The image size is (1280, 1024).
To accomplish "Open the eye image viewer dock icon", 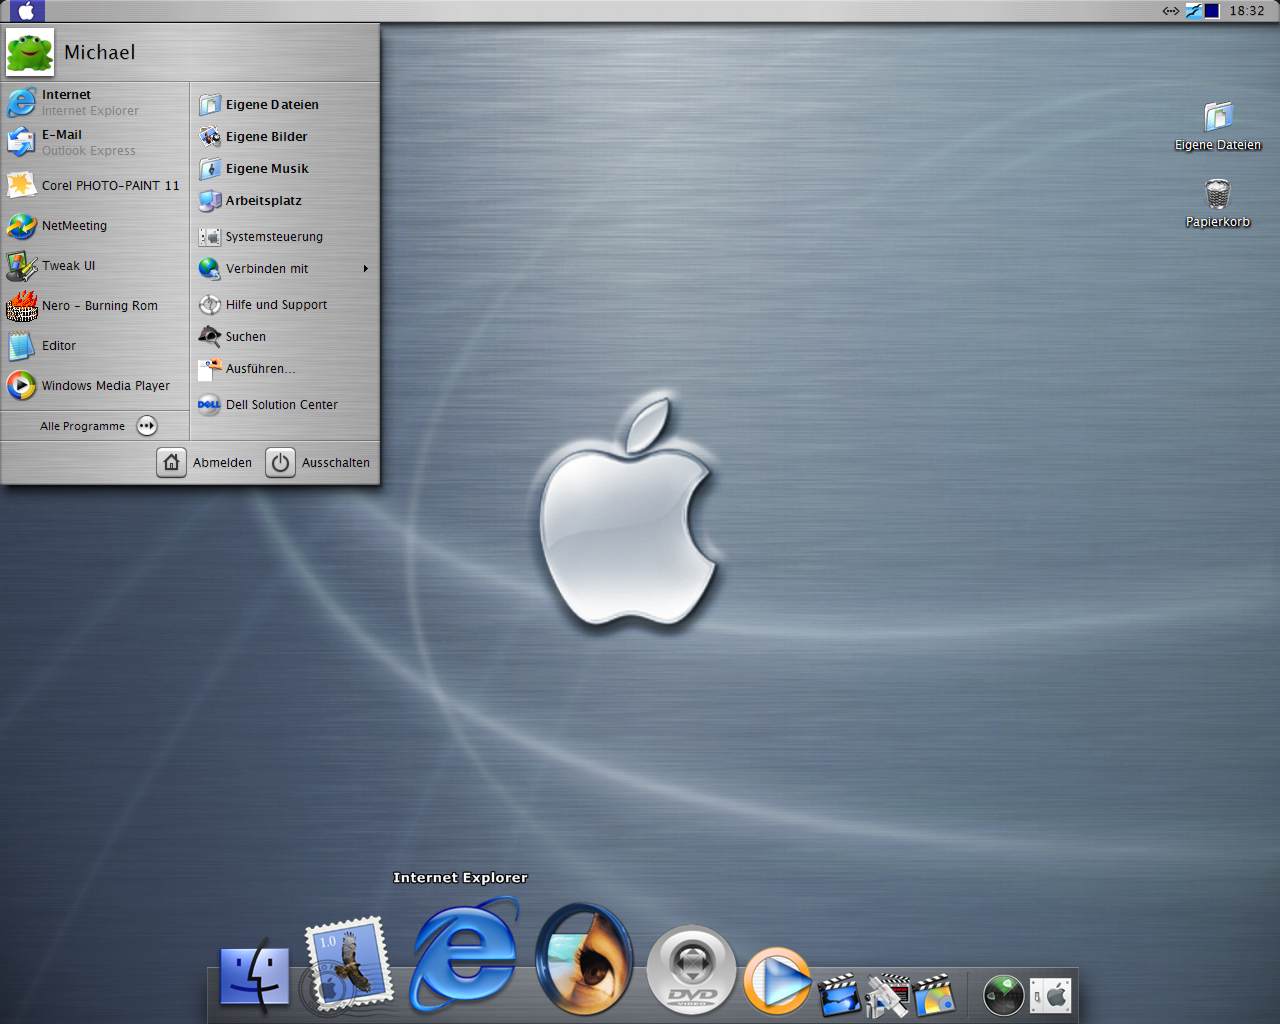I will 585,957.
